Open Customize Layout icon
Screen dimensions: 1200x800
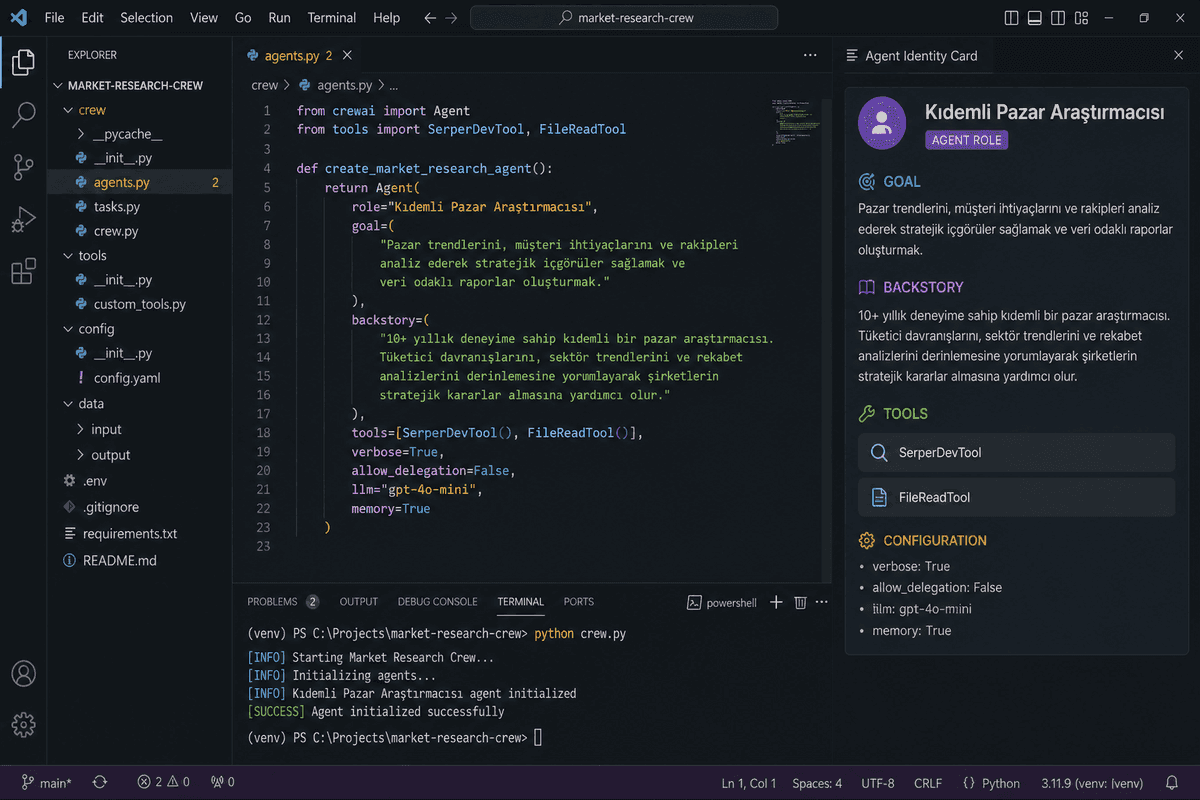[1080, 18]
